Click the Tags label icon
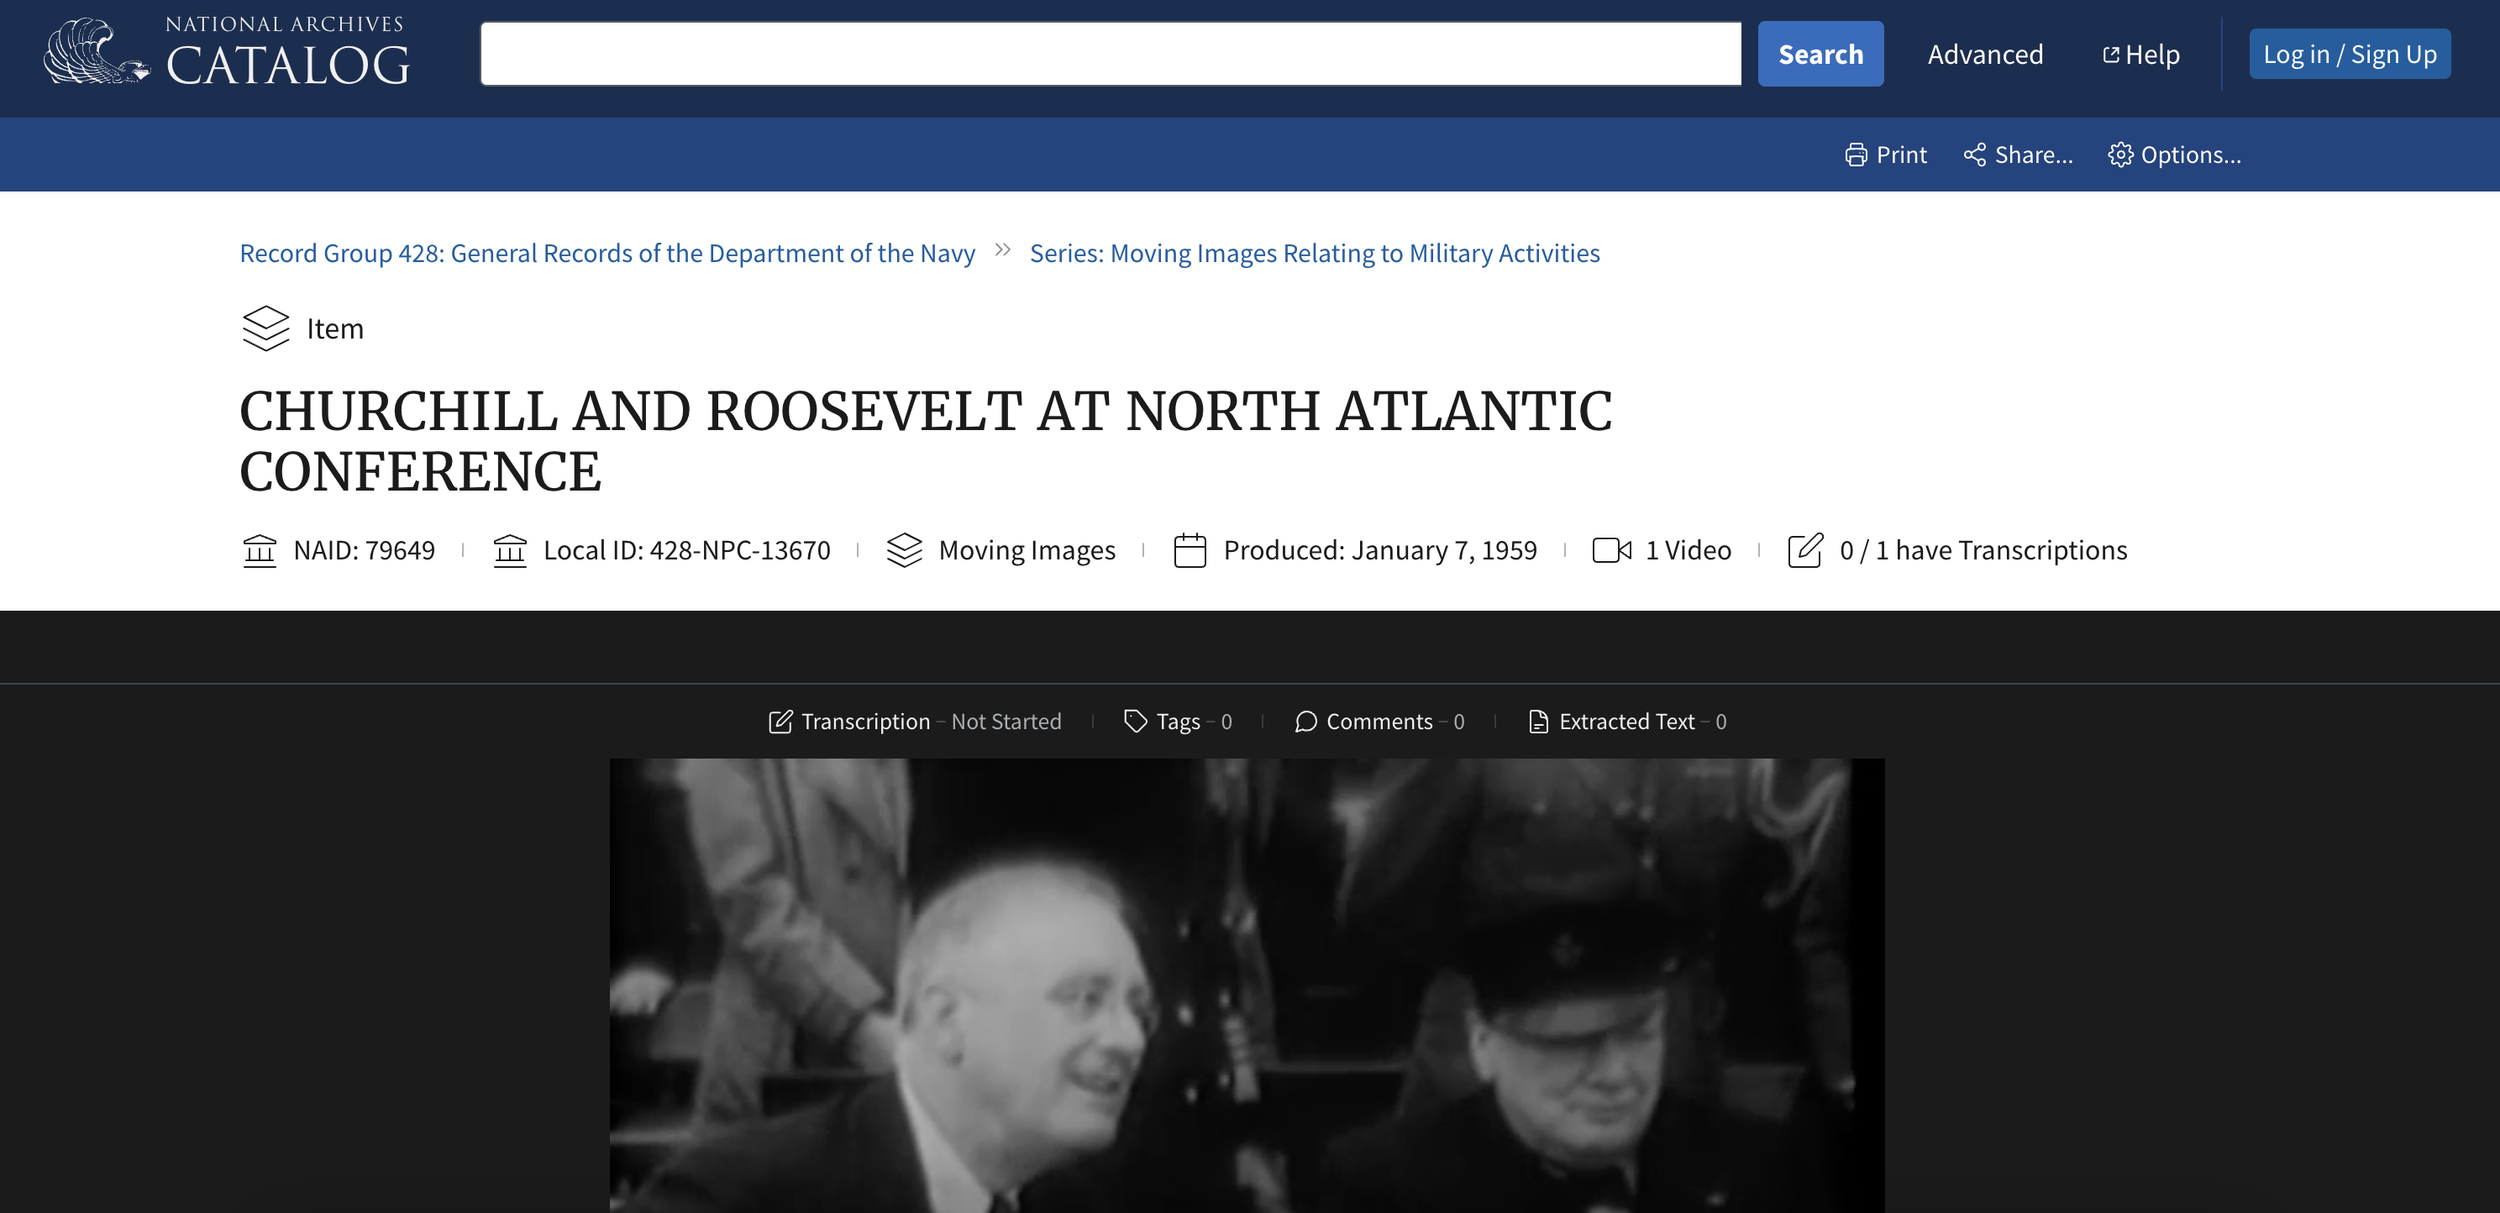 point(1135,721)
